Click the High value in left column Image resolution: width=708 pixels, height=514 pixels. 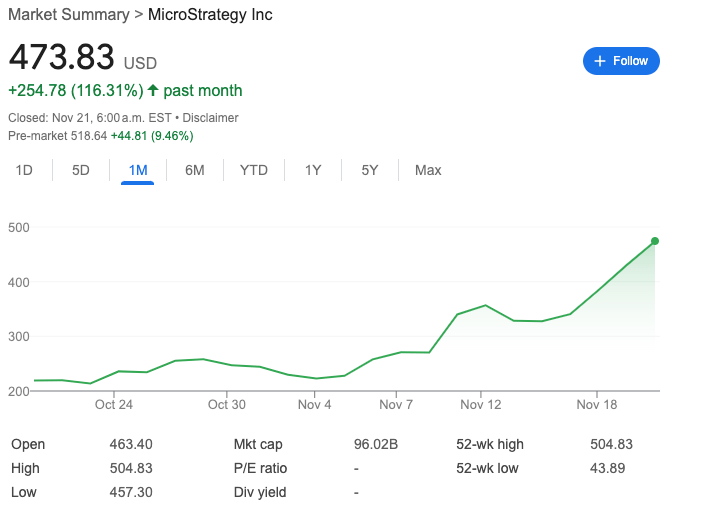point(131,468)
